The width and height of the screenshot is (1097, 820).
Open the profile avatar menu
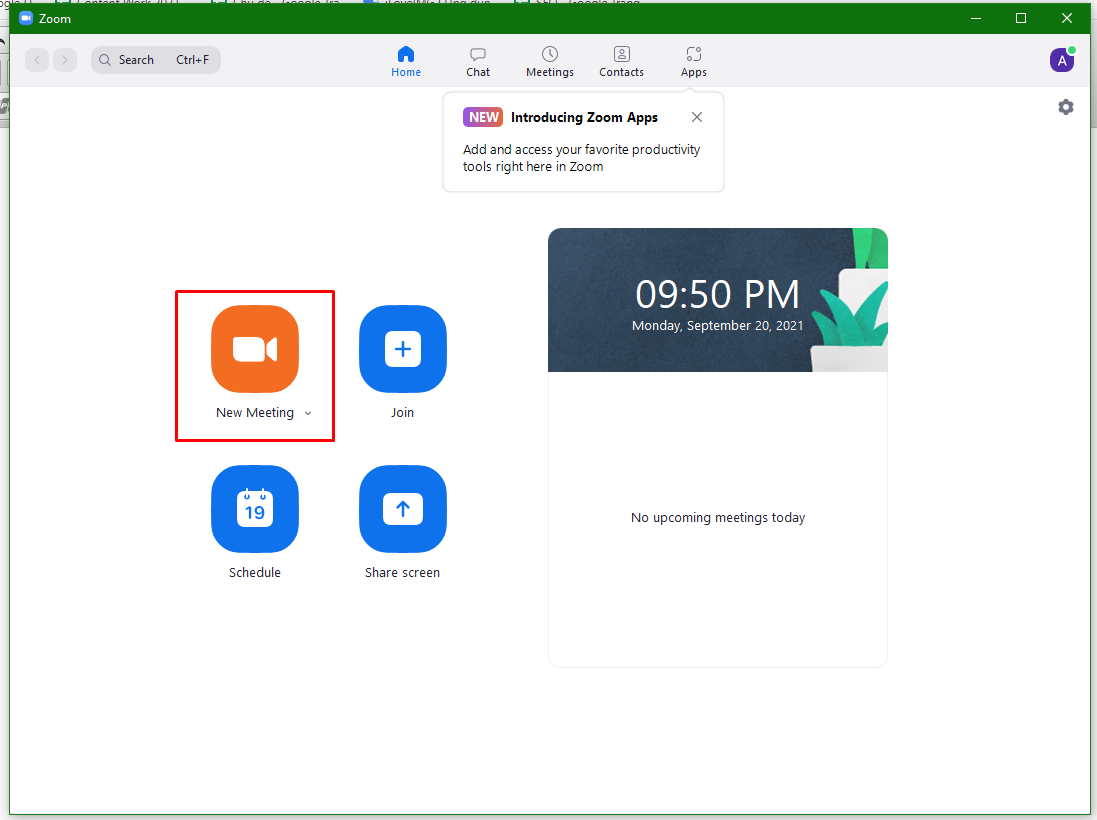coord(1062,60)
